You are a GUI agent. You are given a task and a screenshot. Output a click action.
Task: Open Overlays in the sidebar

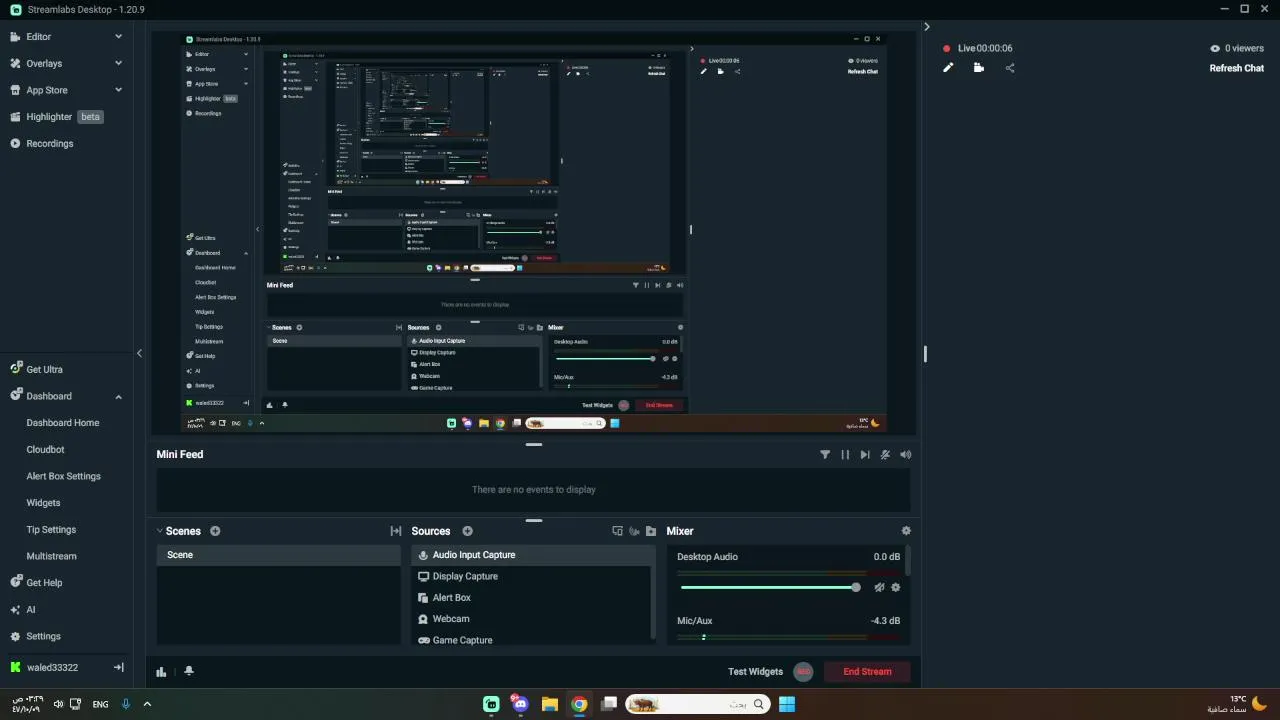point(44,64)
